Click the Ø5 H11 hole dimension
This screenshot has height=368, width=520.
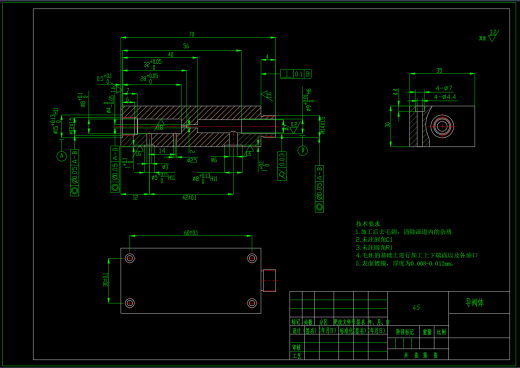point(163,178)
